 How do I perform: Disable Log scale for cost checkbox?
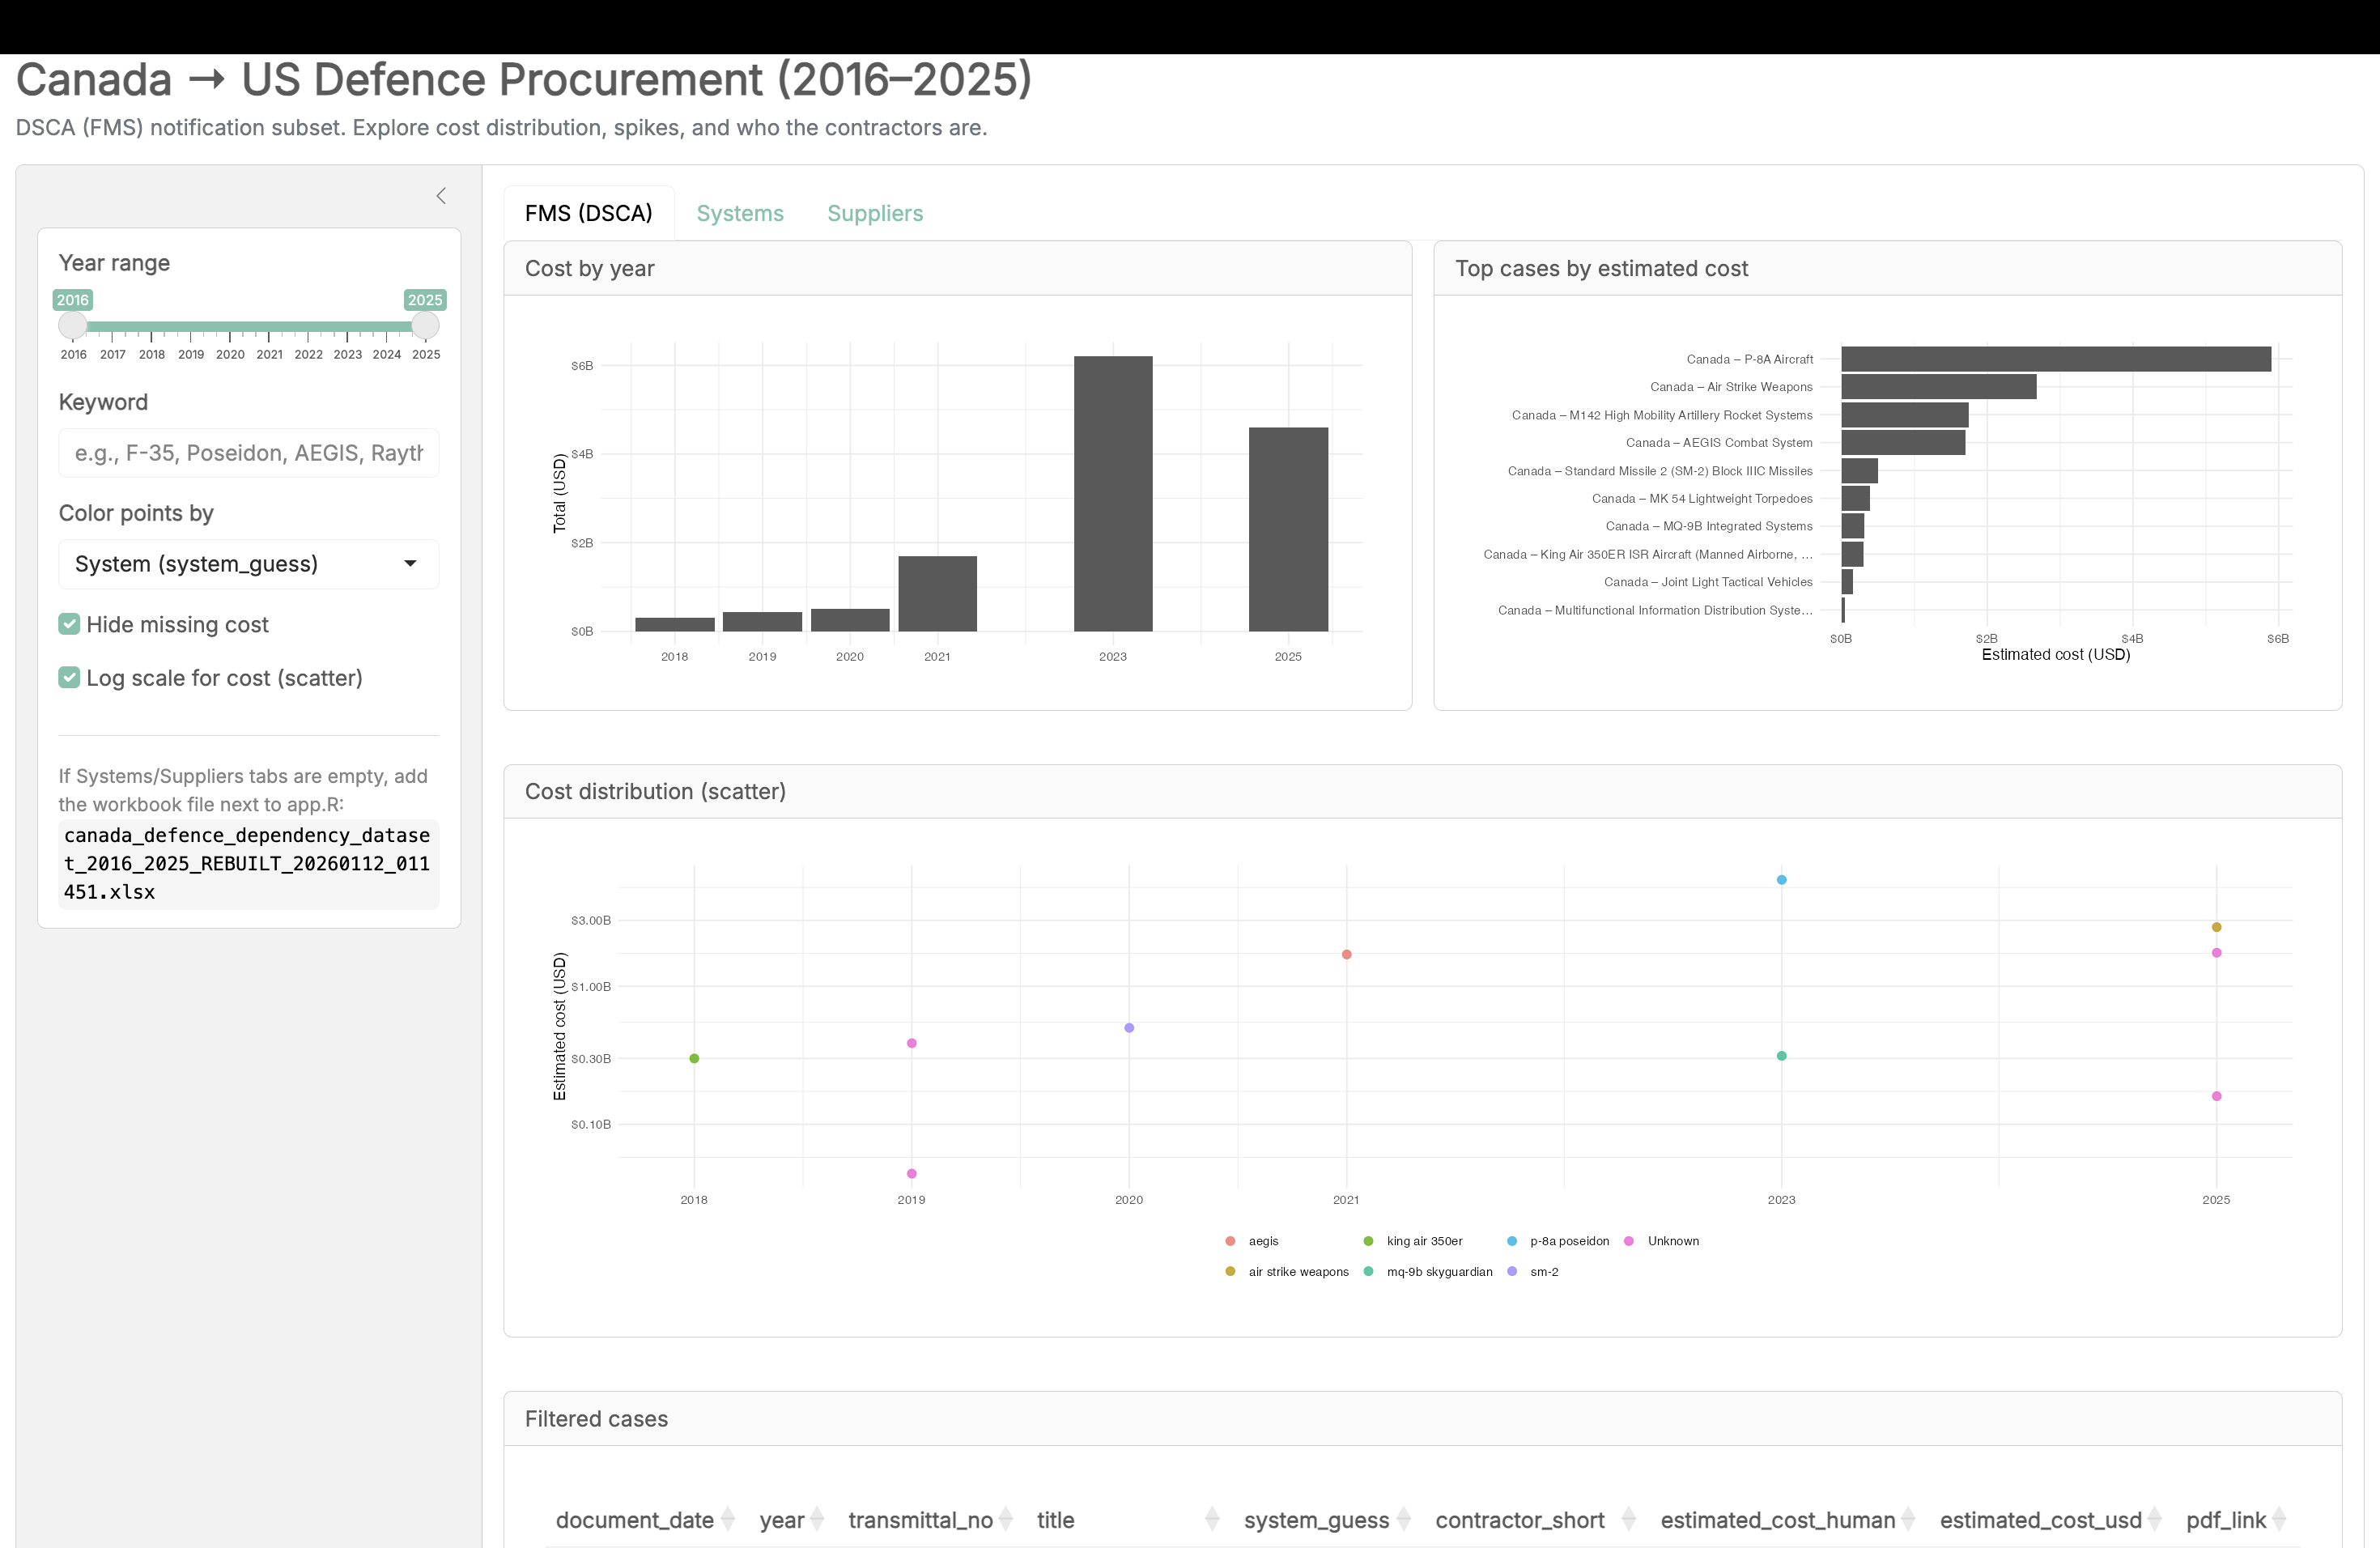69,678
